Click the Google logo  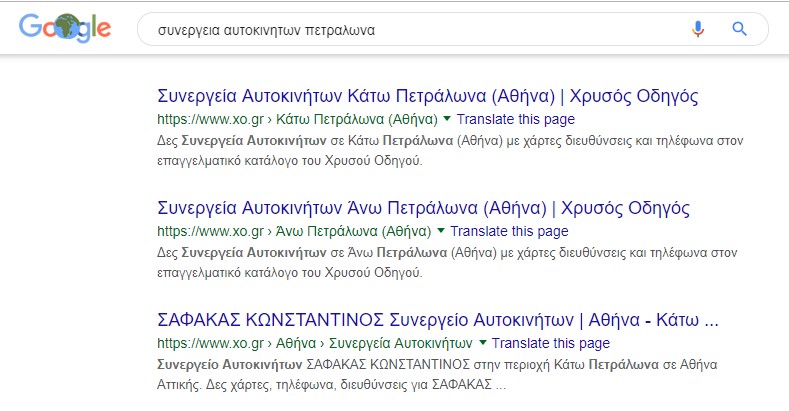tap(65, 28)
